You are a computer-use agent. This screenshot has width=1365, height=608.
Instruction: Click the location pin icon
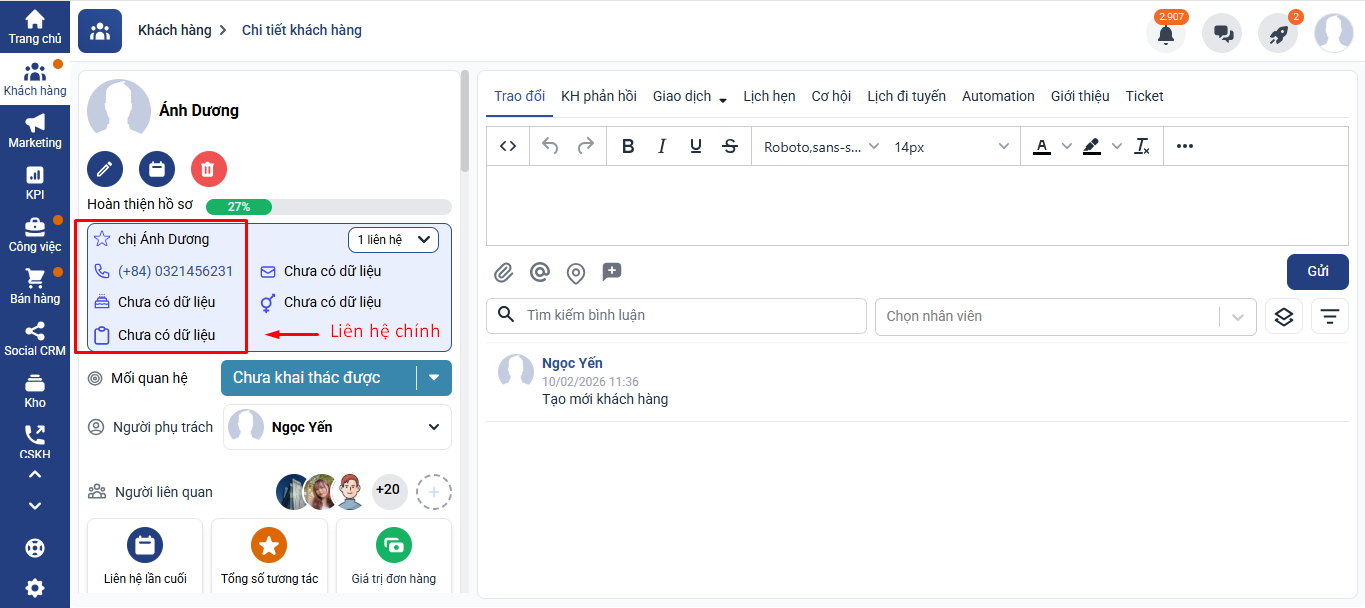[576, 272]
